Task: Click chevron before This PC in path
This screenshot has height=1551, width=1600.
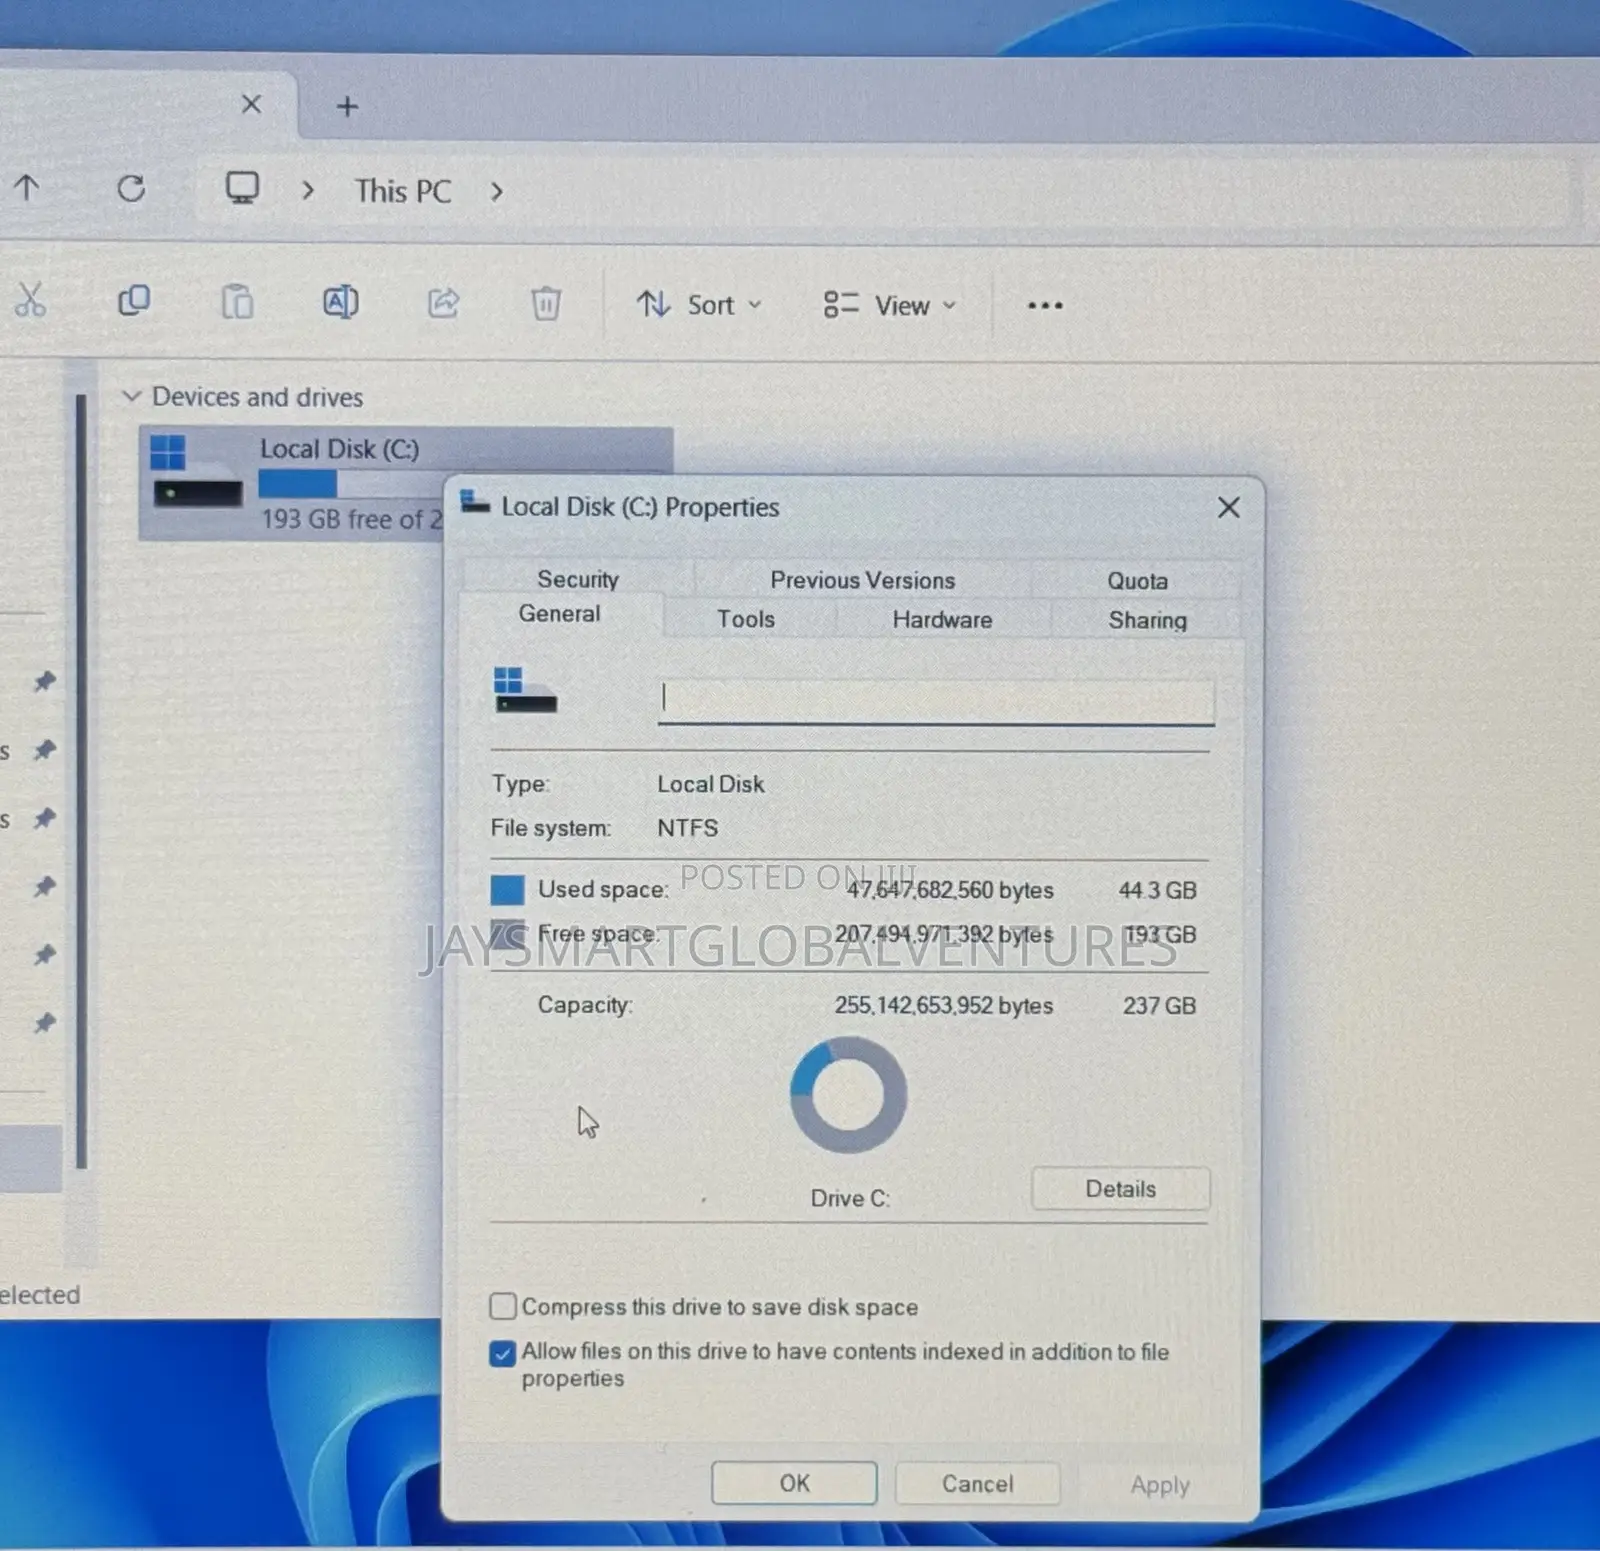Action: [308, 190]
